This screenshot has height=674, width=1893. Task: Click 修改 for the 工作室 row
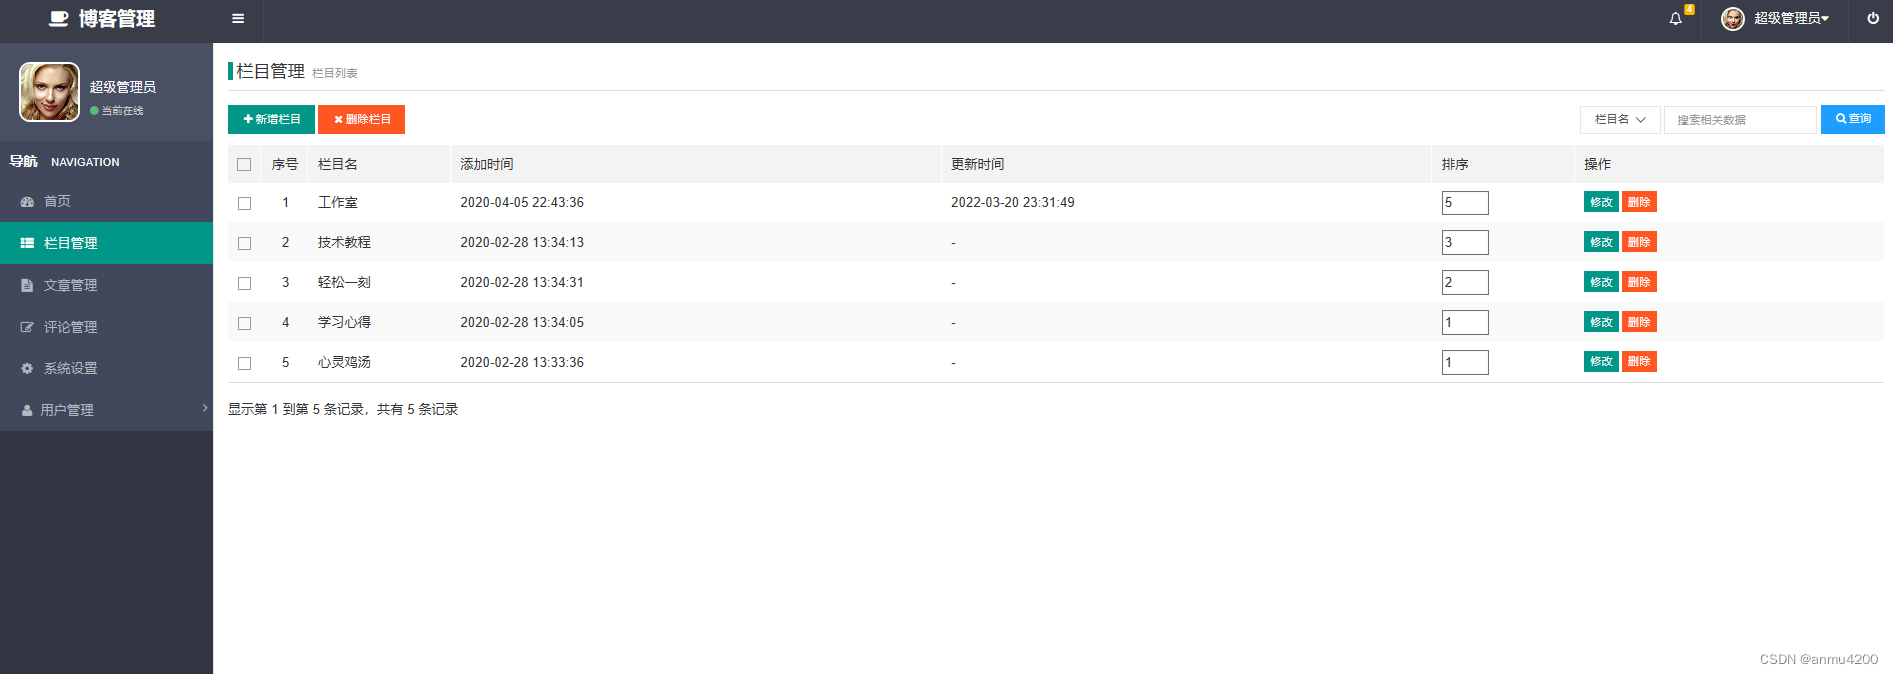click(1601, 202)
